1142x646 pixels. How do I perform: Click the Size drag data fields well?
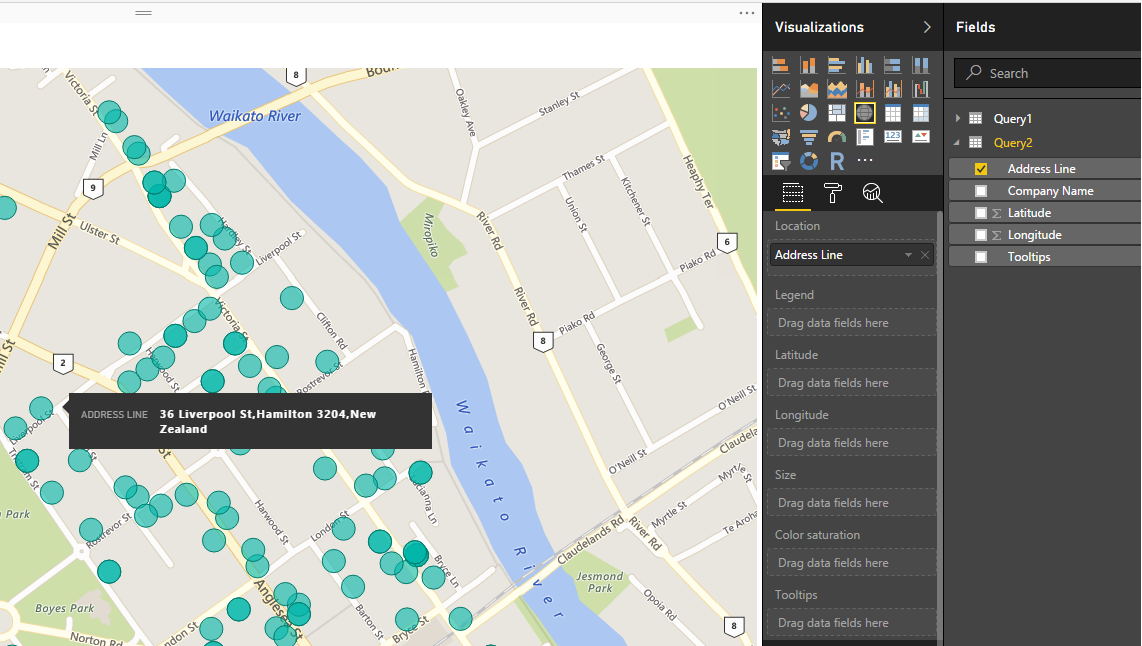pos(851,503)
